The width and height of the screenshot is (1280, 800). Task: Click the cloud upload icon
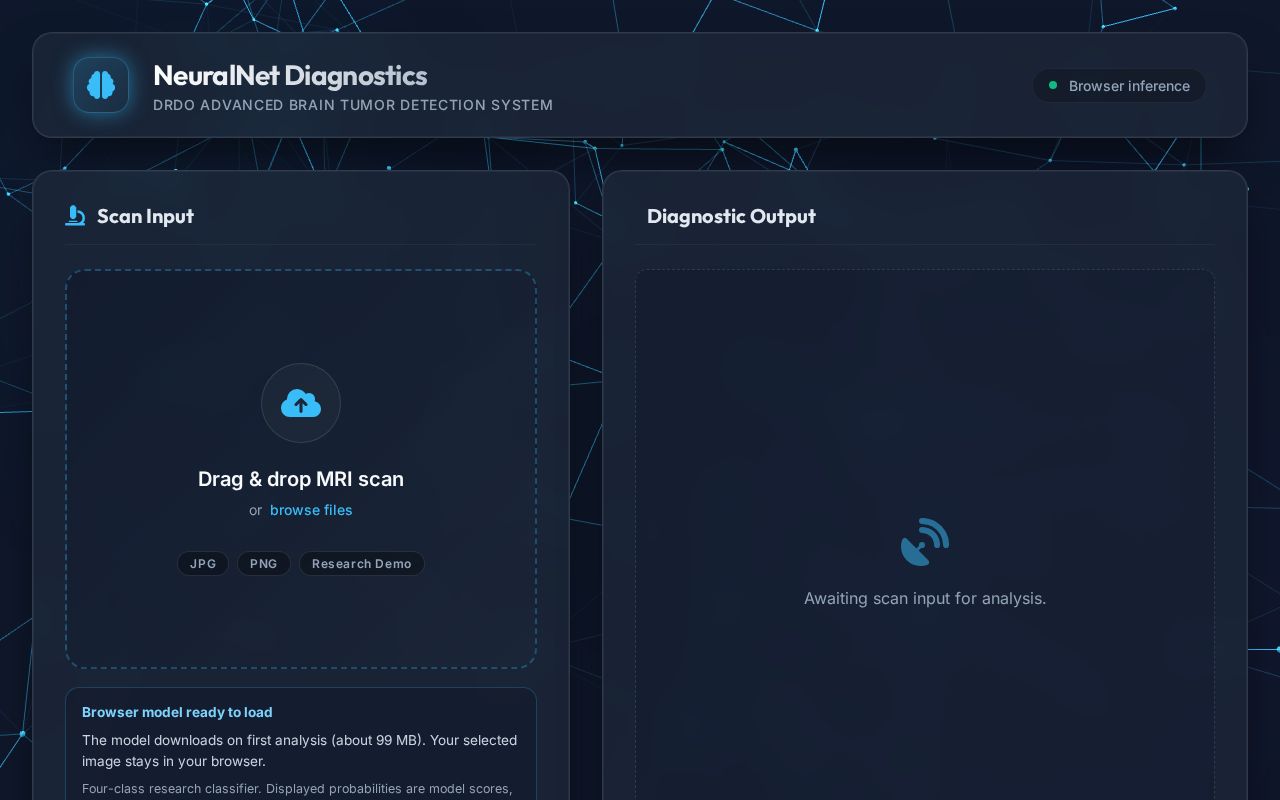(x=301, y=403)
